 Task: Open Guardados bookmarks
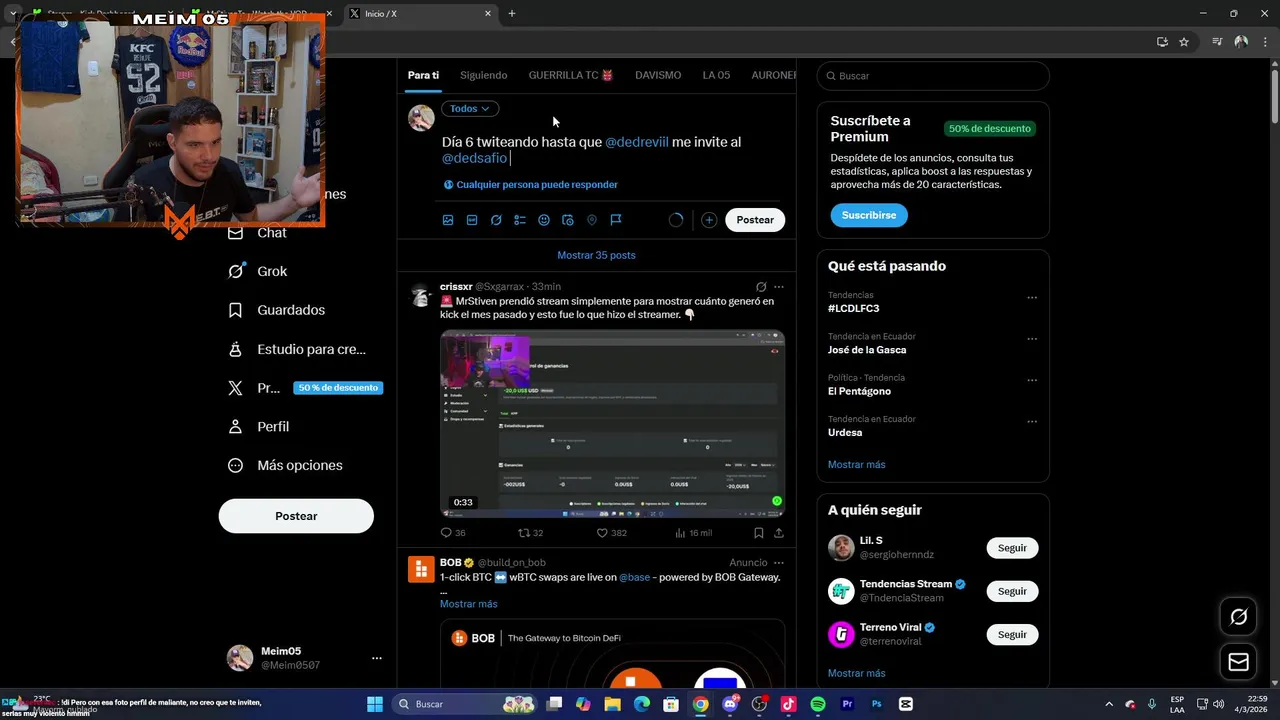pos(277,310)
